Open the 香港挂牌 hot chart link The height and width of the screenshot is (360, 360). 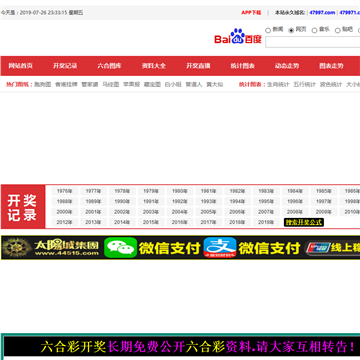(66, 85)
